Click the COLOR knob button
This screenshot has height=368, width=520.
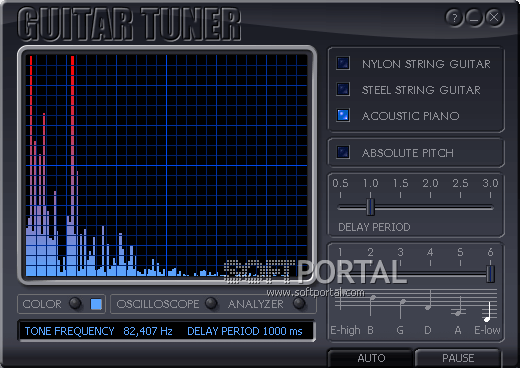click(75, 303)
